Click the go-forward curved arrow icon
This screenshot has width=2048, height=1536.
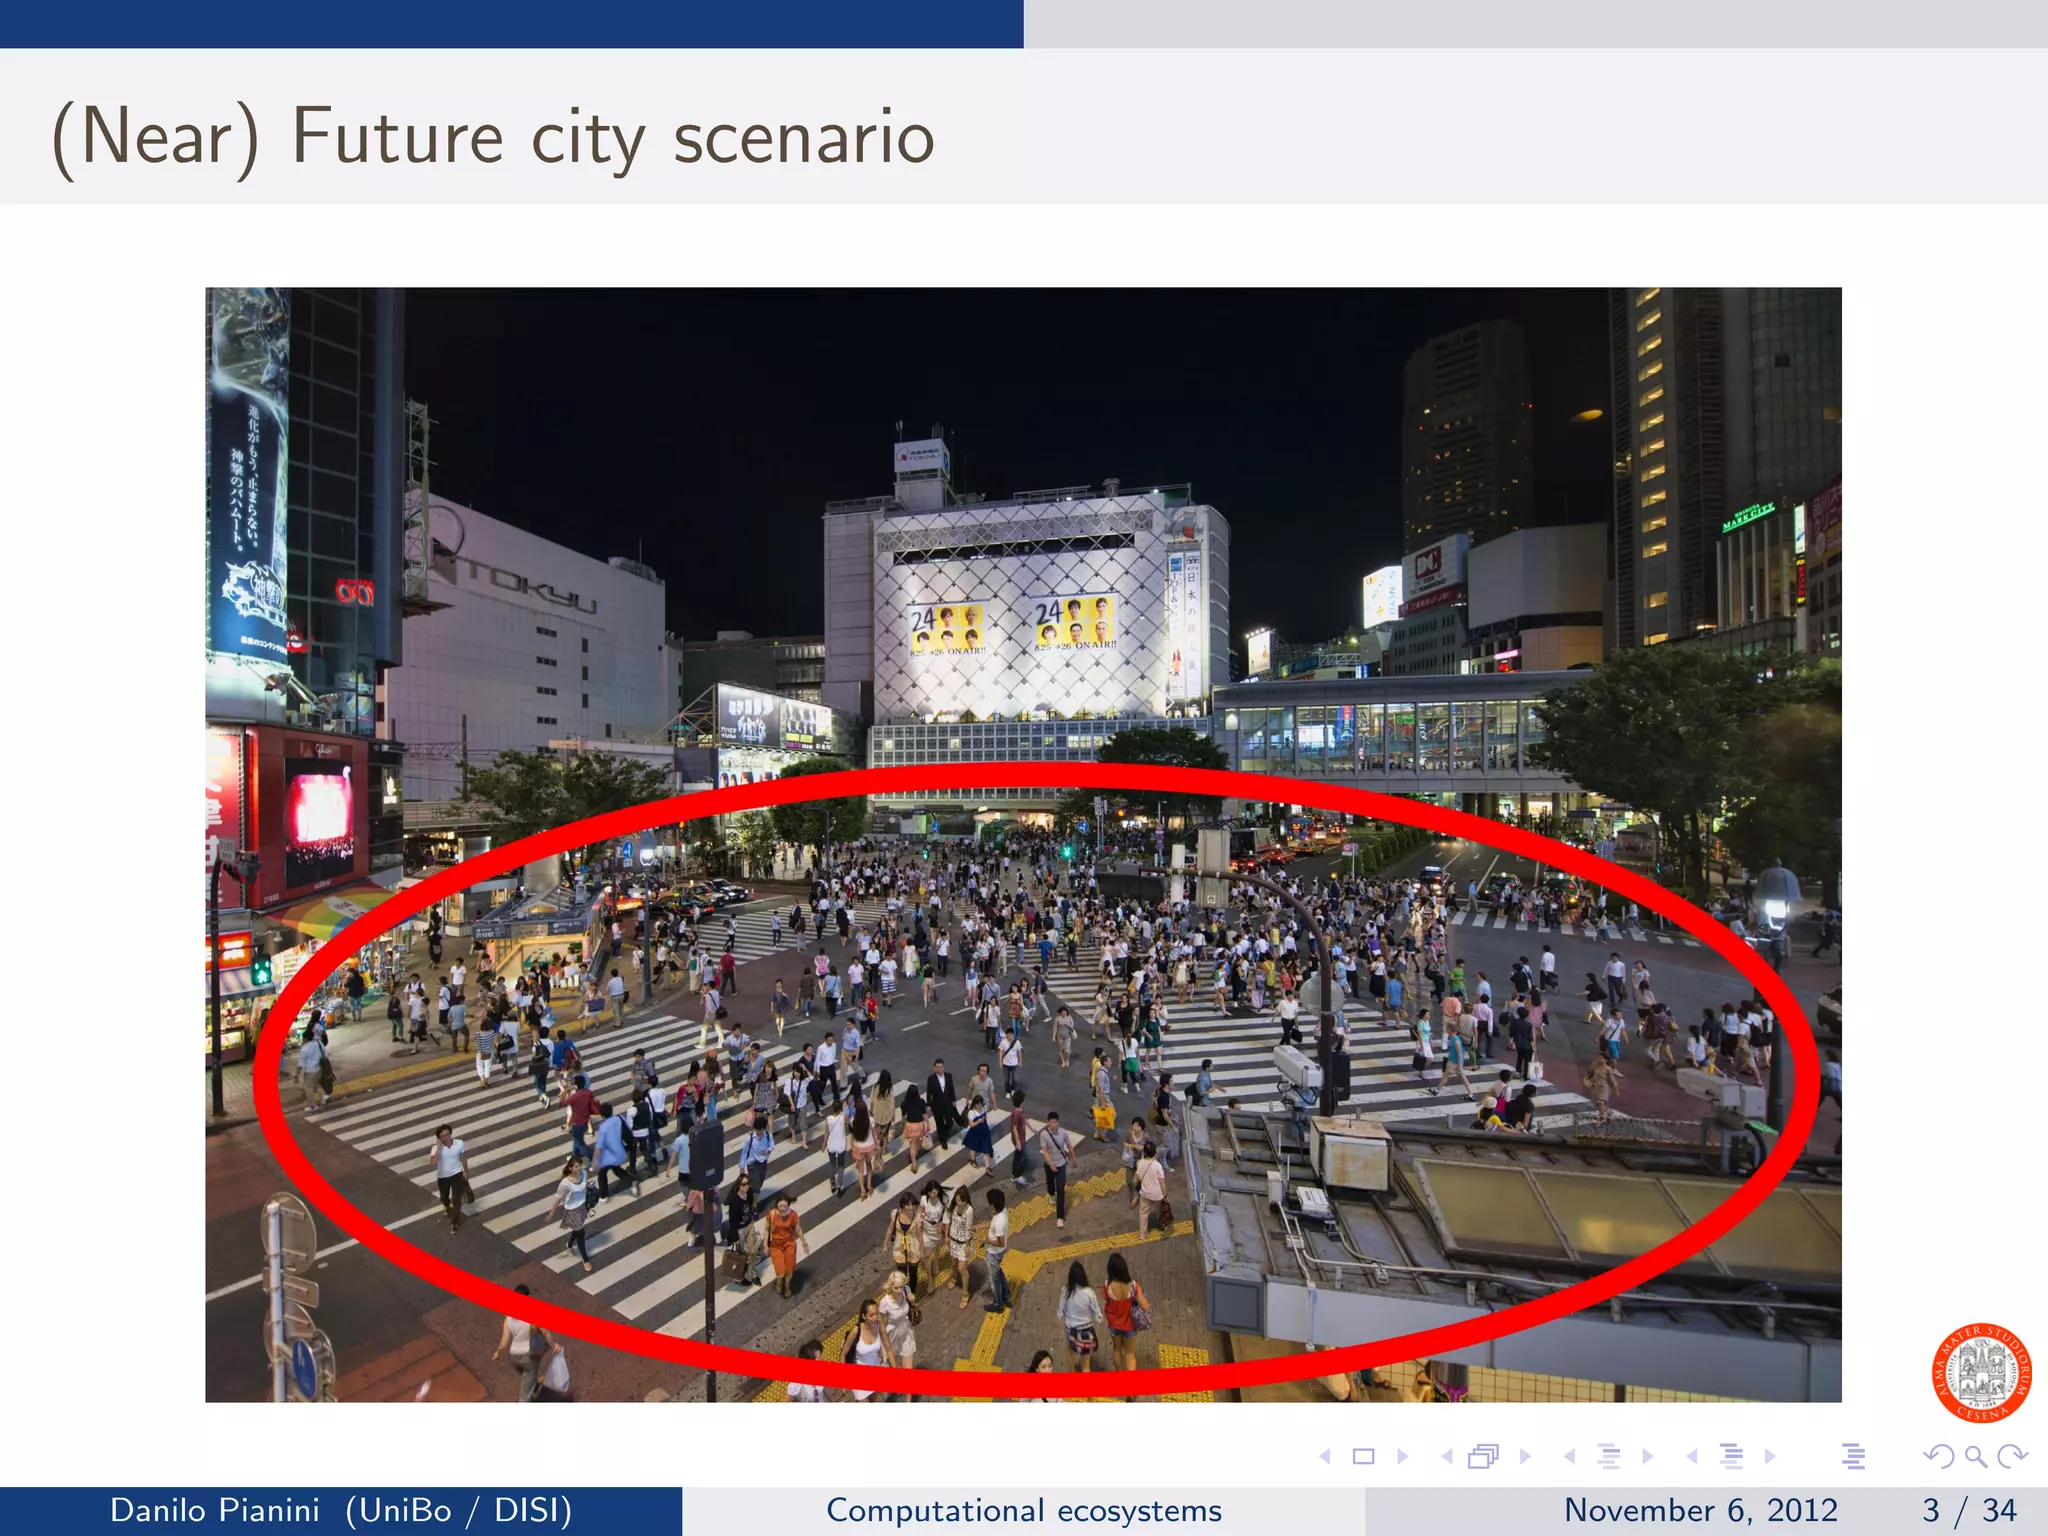2012,1457
